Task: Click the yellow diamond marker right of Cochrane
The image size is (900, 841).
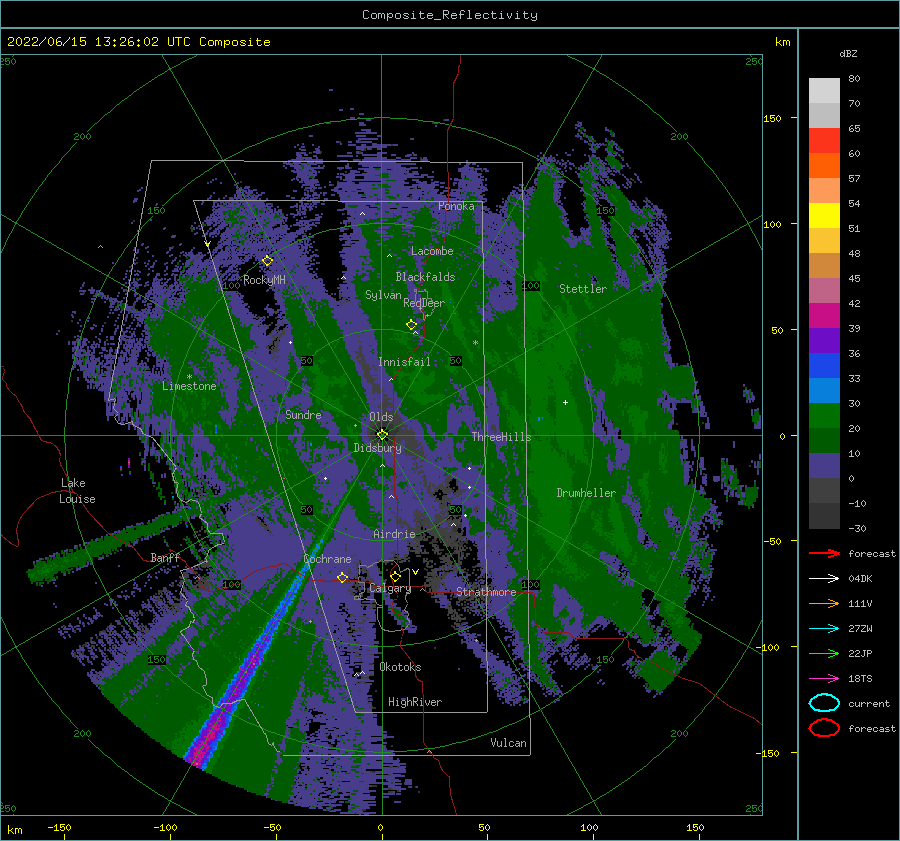Action: [x=342, y=577]
